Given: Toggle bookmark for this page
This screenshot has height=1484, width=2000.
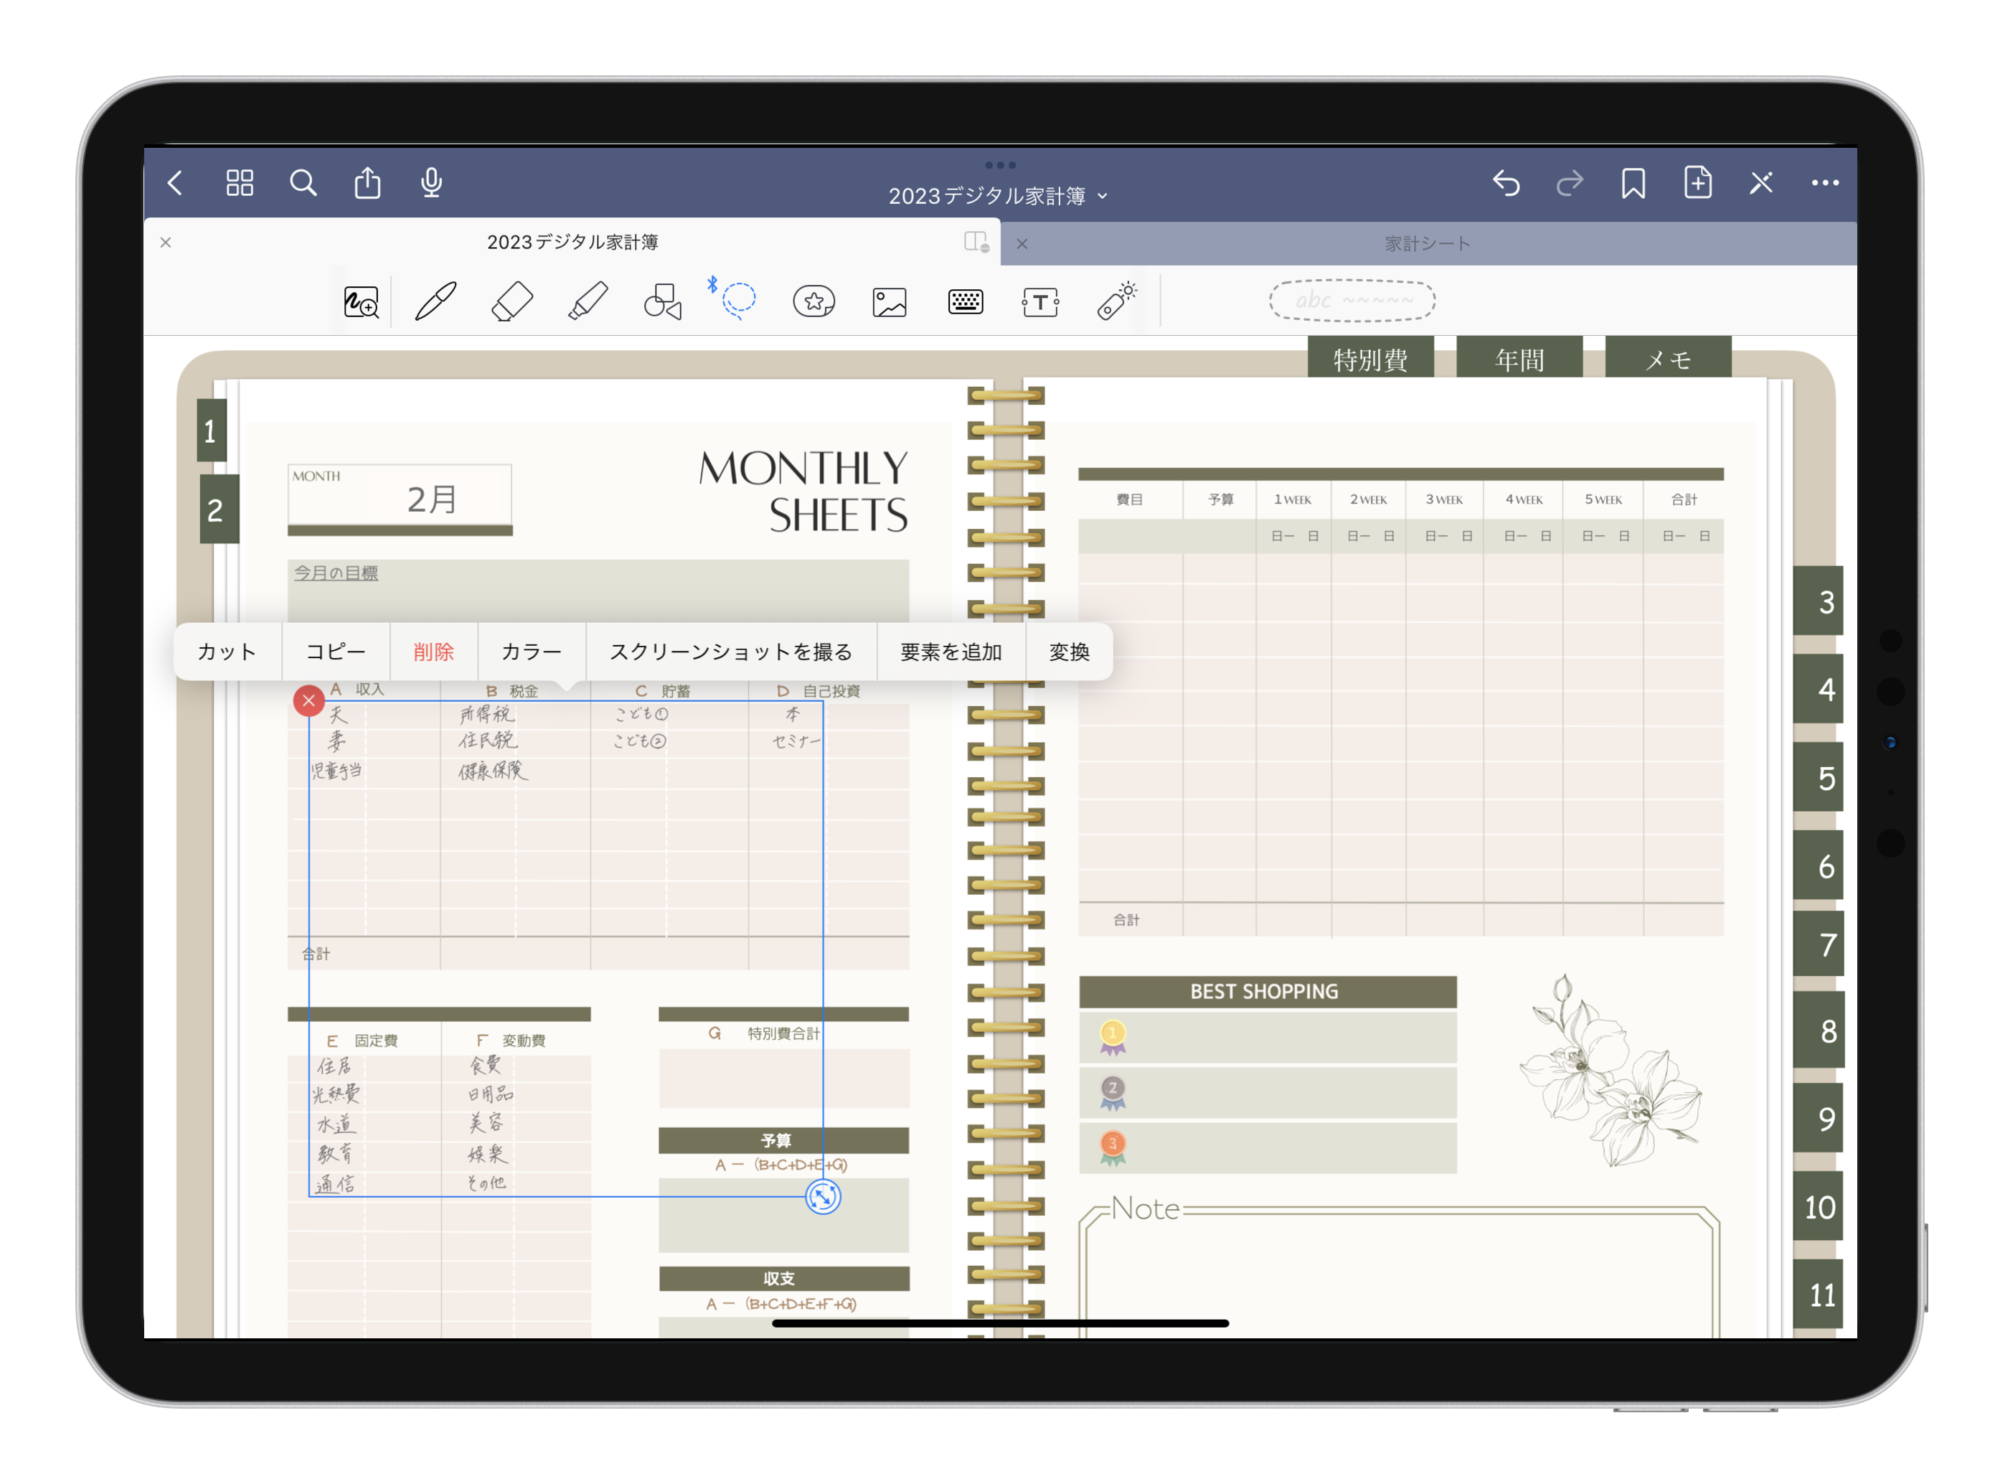Looking at the screenshot, I should click(1633, 183).
